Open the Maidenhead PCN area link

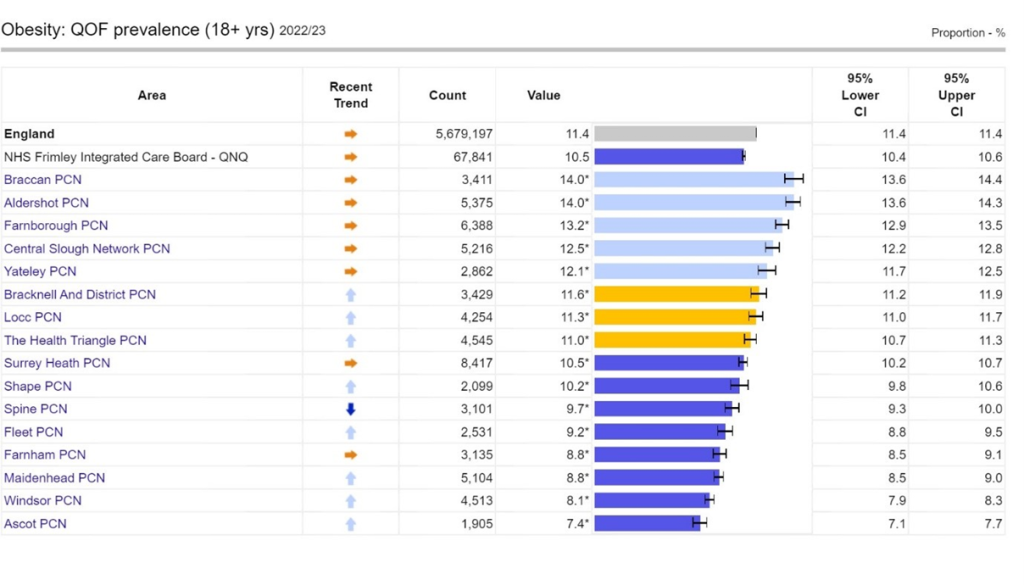54,478
